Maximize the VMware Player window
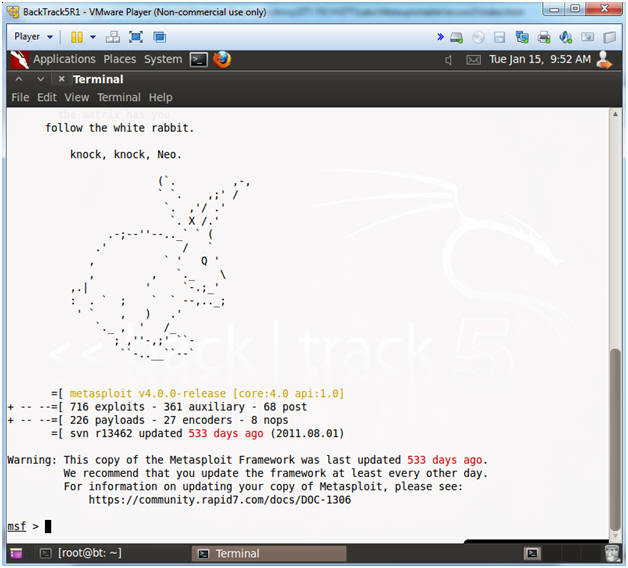Image resolution: width=628 pixels, height=568 pixels. (576, 9)
